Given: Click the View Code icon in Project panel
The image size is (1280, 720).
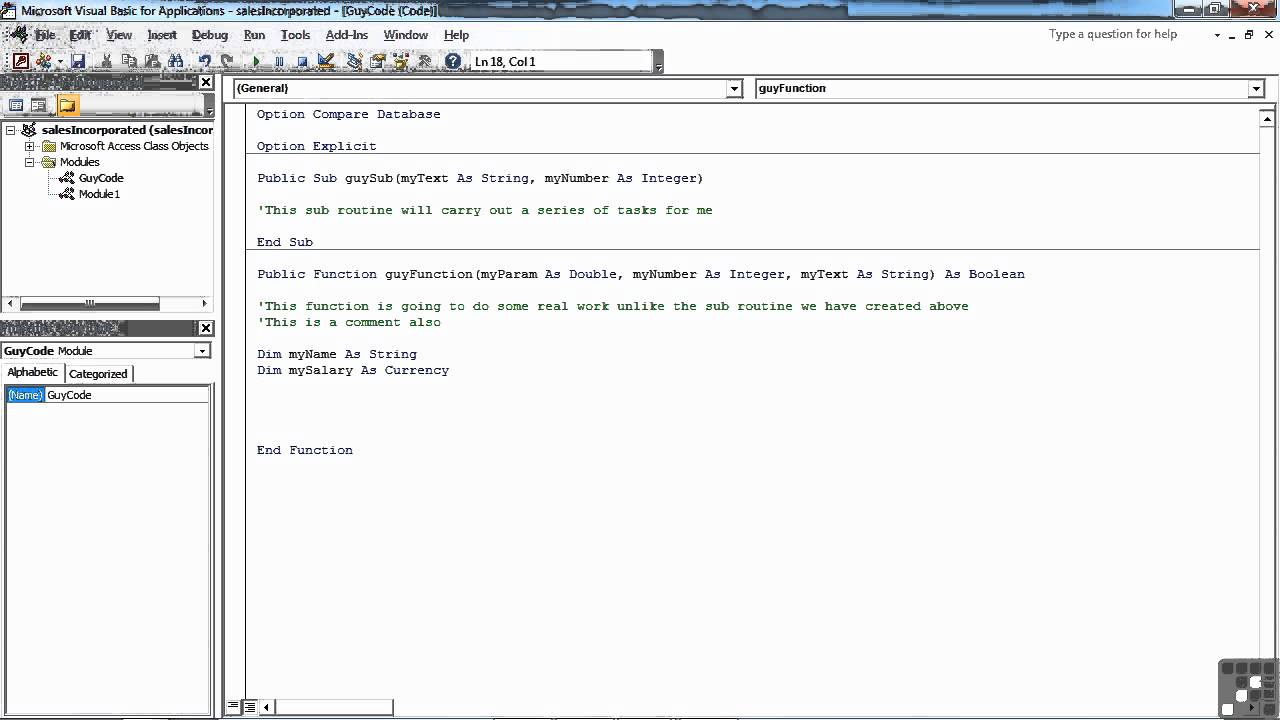Looking at the screenshot, I should click(x=16, y=105).
